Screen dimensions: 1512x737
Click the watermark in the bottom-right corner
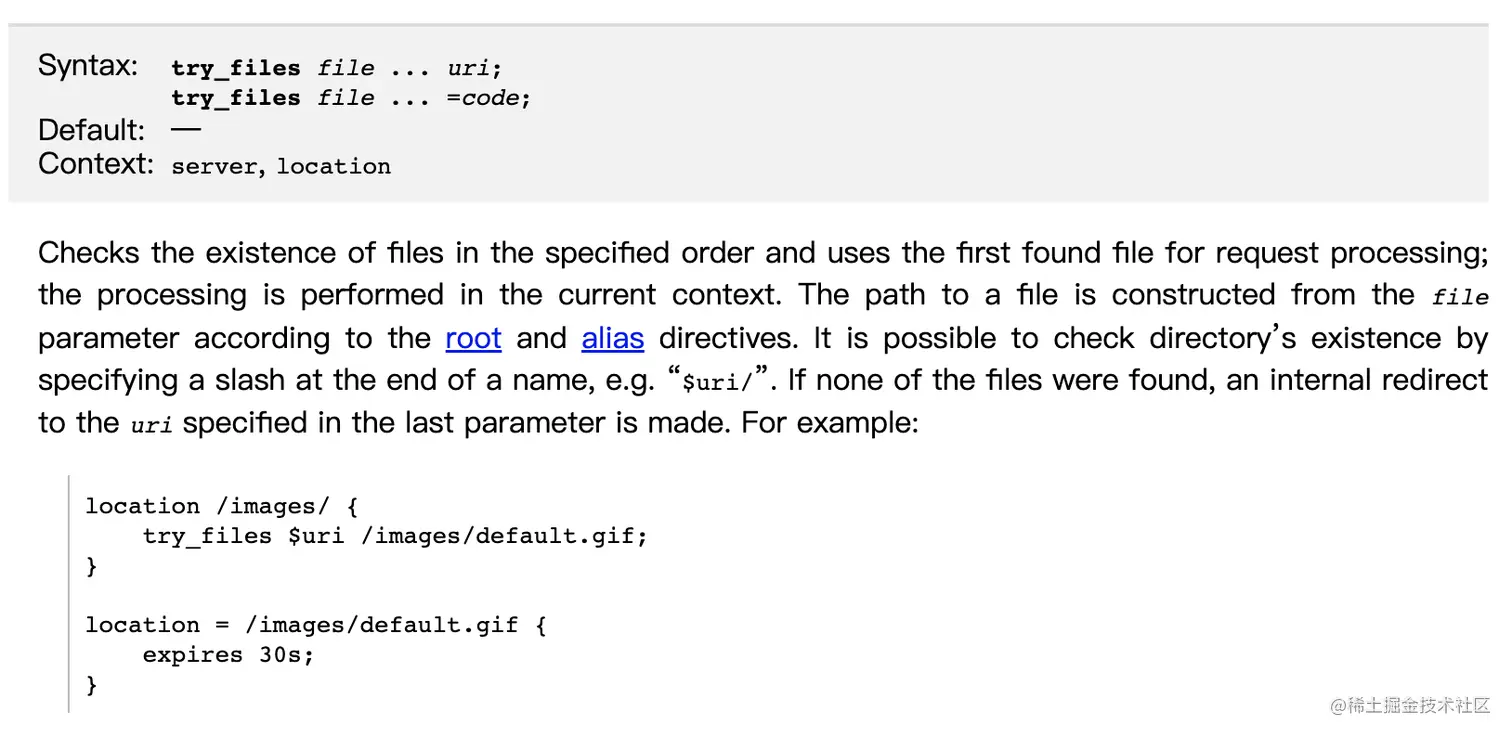1410,705
